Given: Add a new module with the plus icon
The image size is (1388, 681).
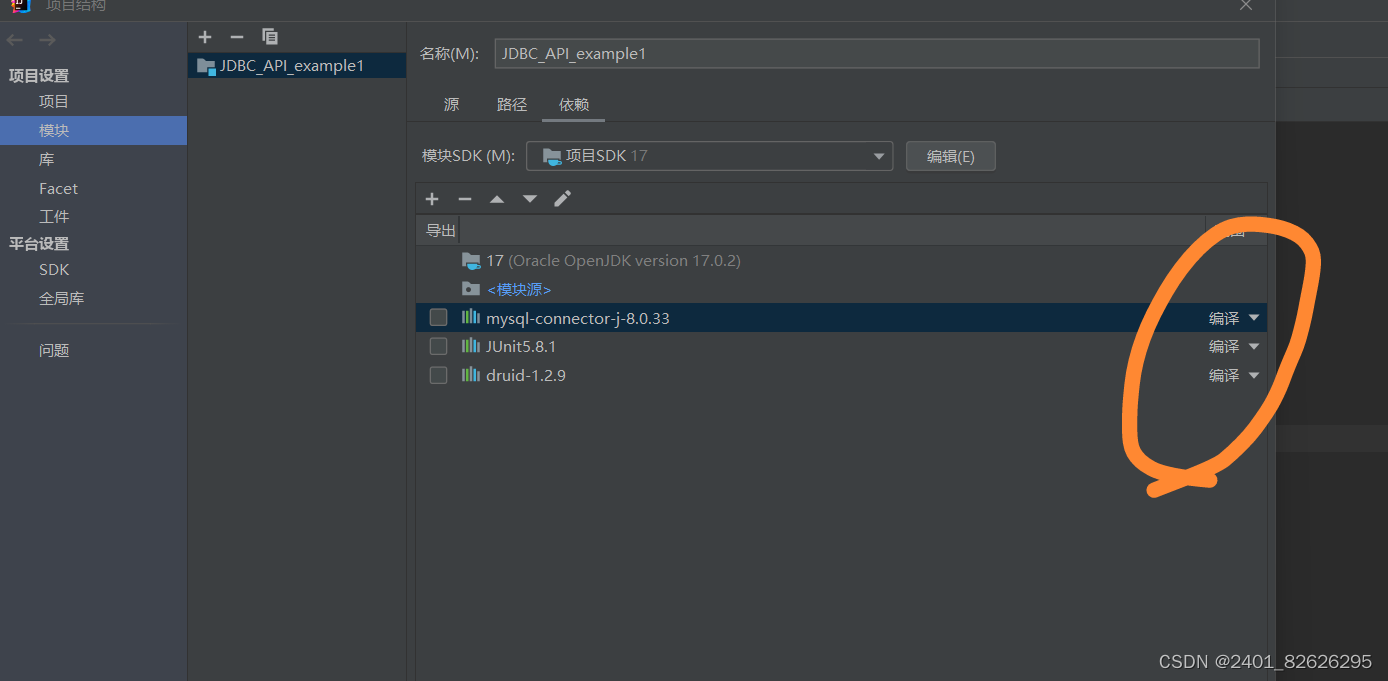Looking at the screenshot, I should [x=204, y=37].
